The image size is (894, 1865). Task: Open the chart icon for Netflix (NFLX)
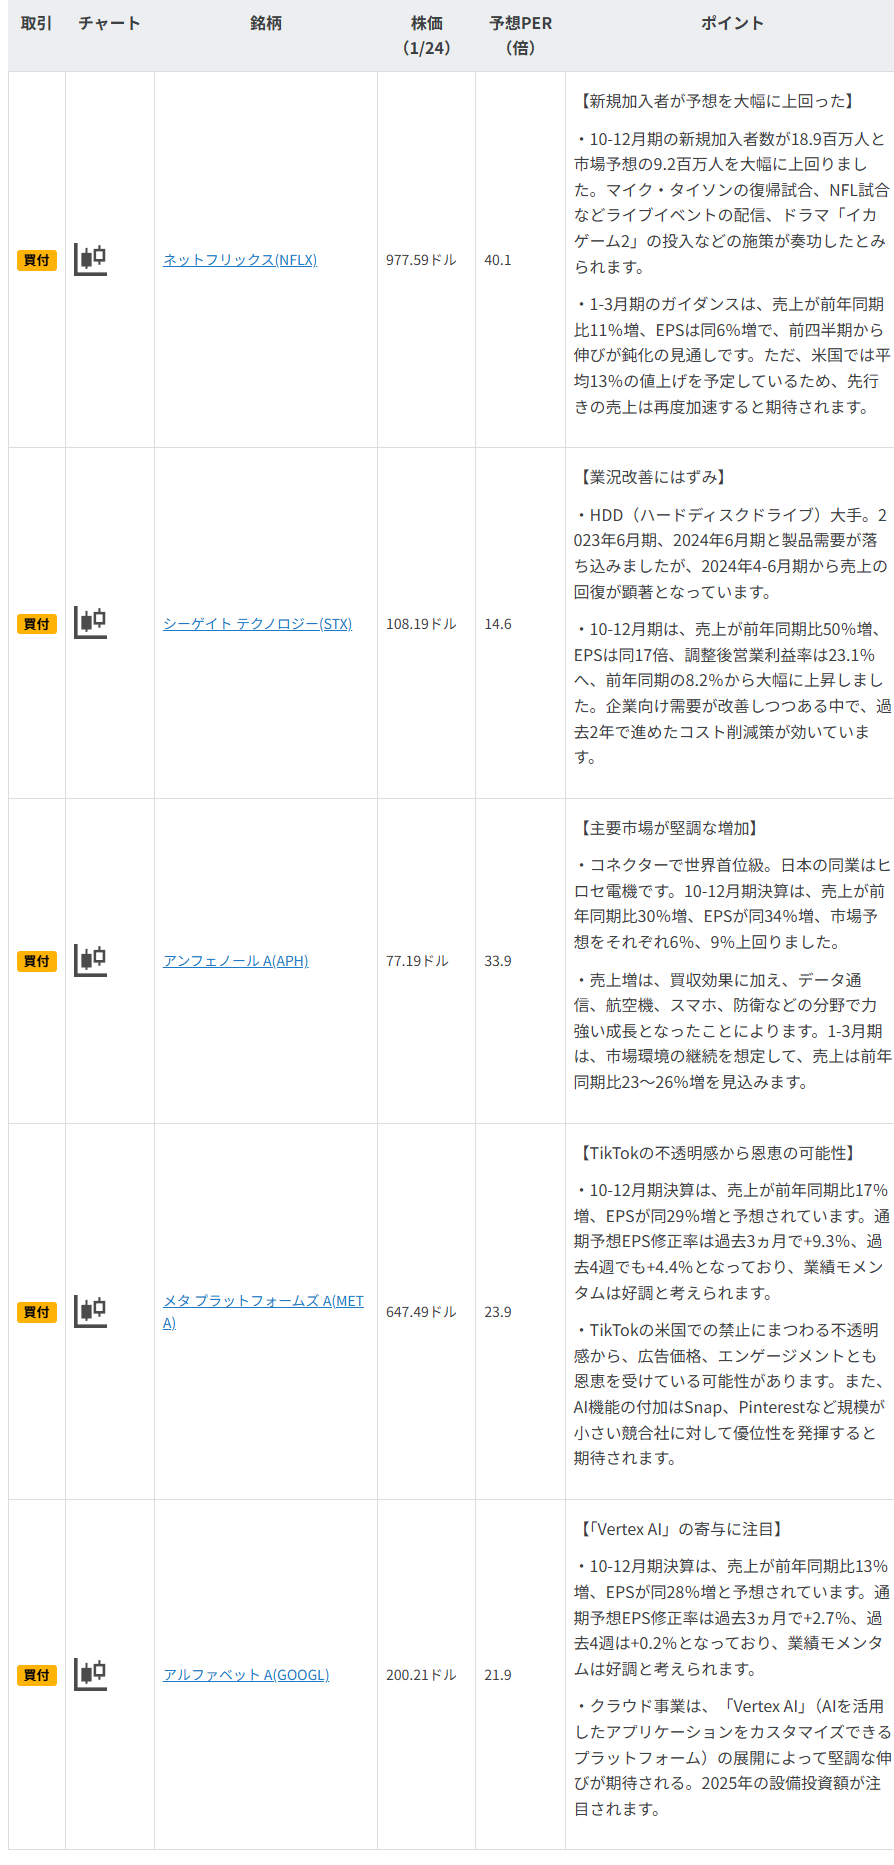(91, 260)
